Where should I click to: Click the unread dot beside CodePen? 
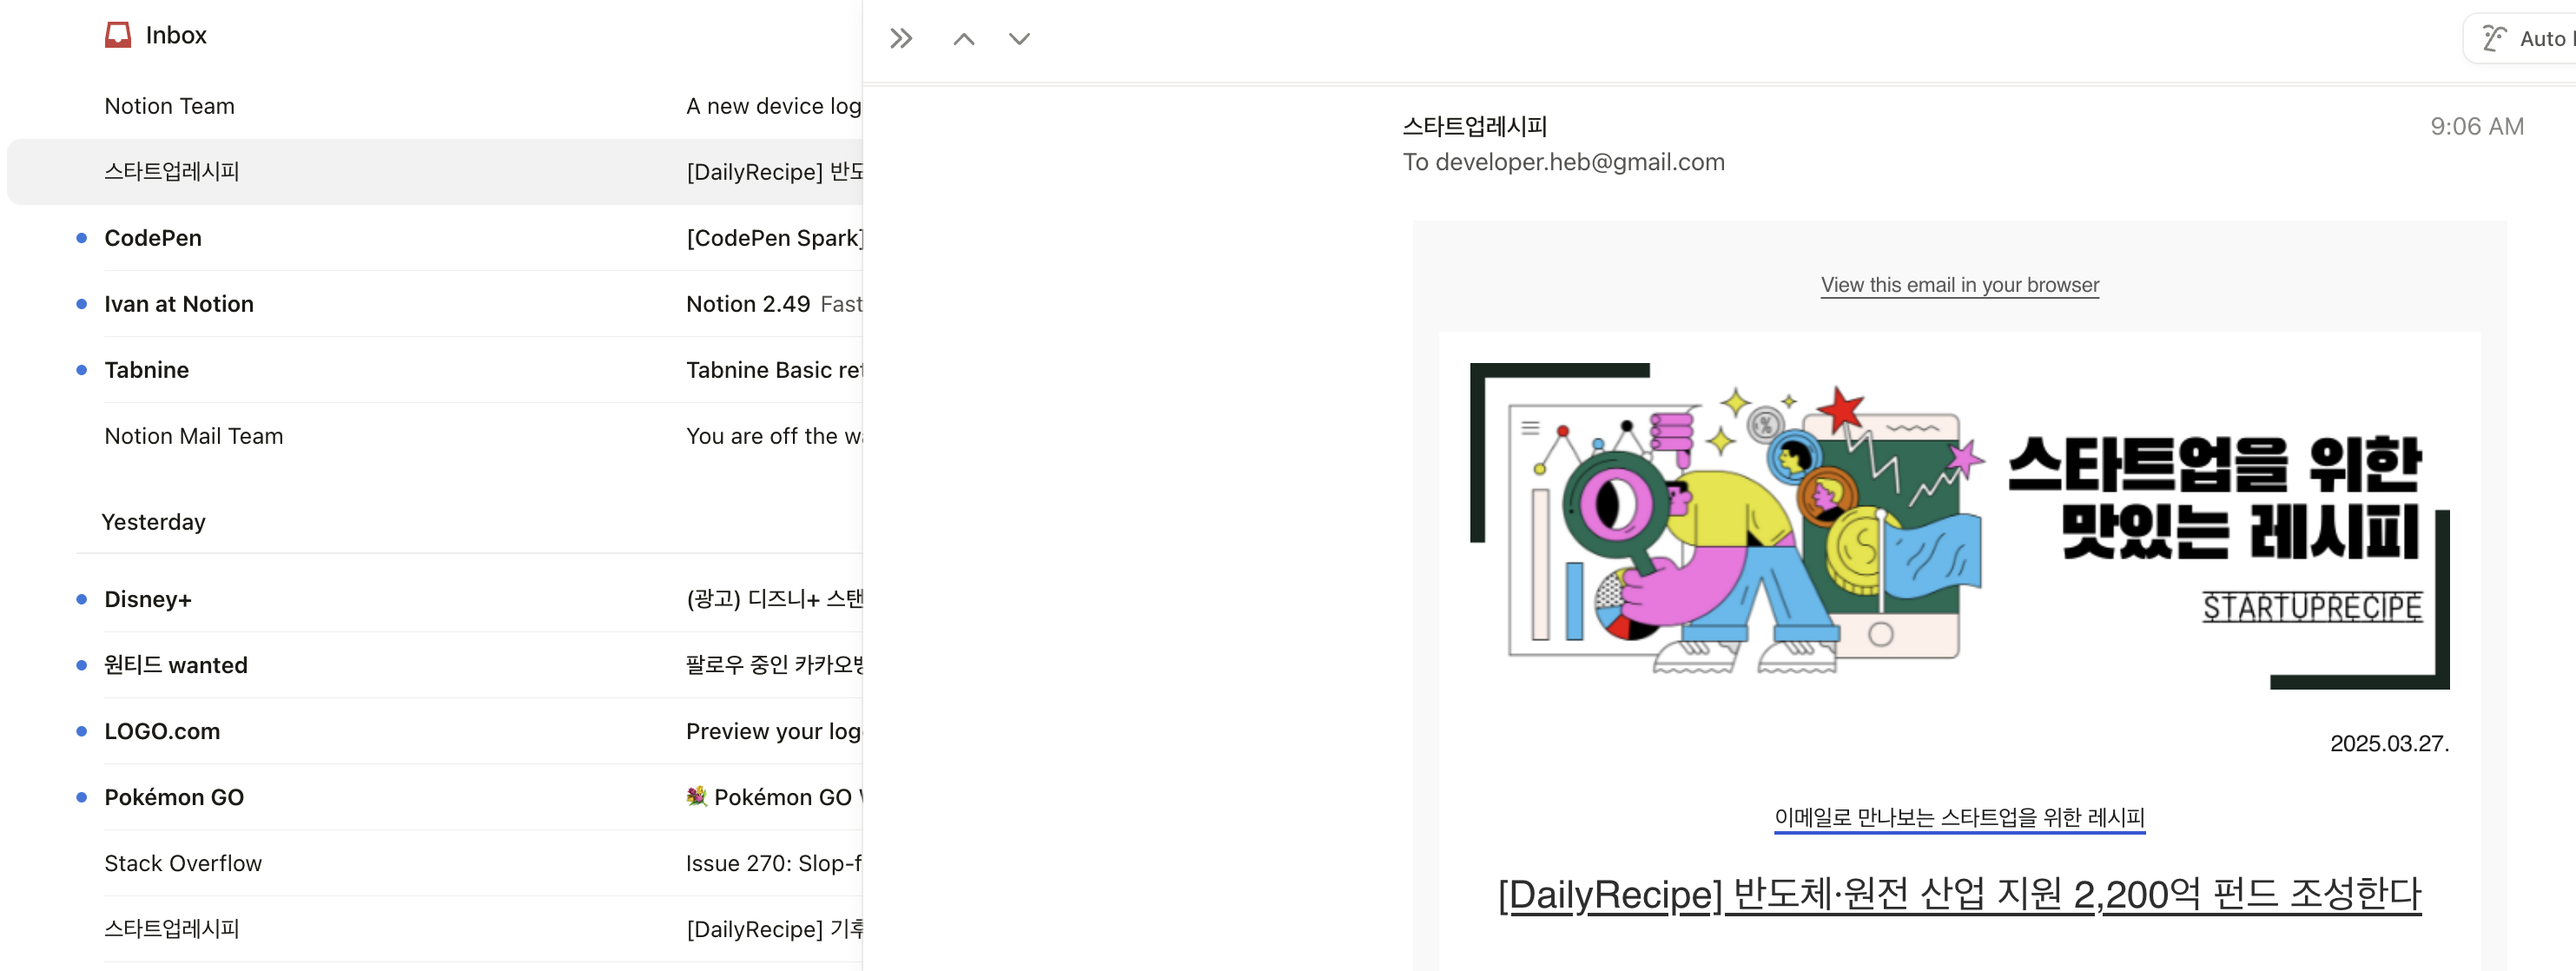[x=82, y=238]
